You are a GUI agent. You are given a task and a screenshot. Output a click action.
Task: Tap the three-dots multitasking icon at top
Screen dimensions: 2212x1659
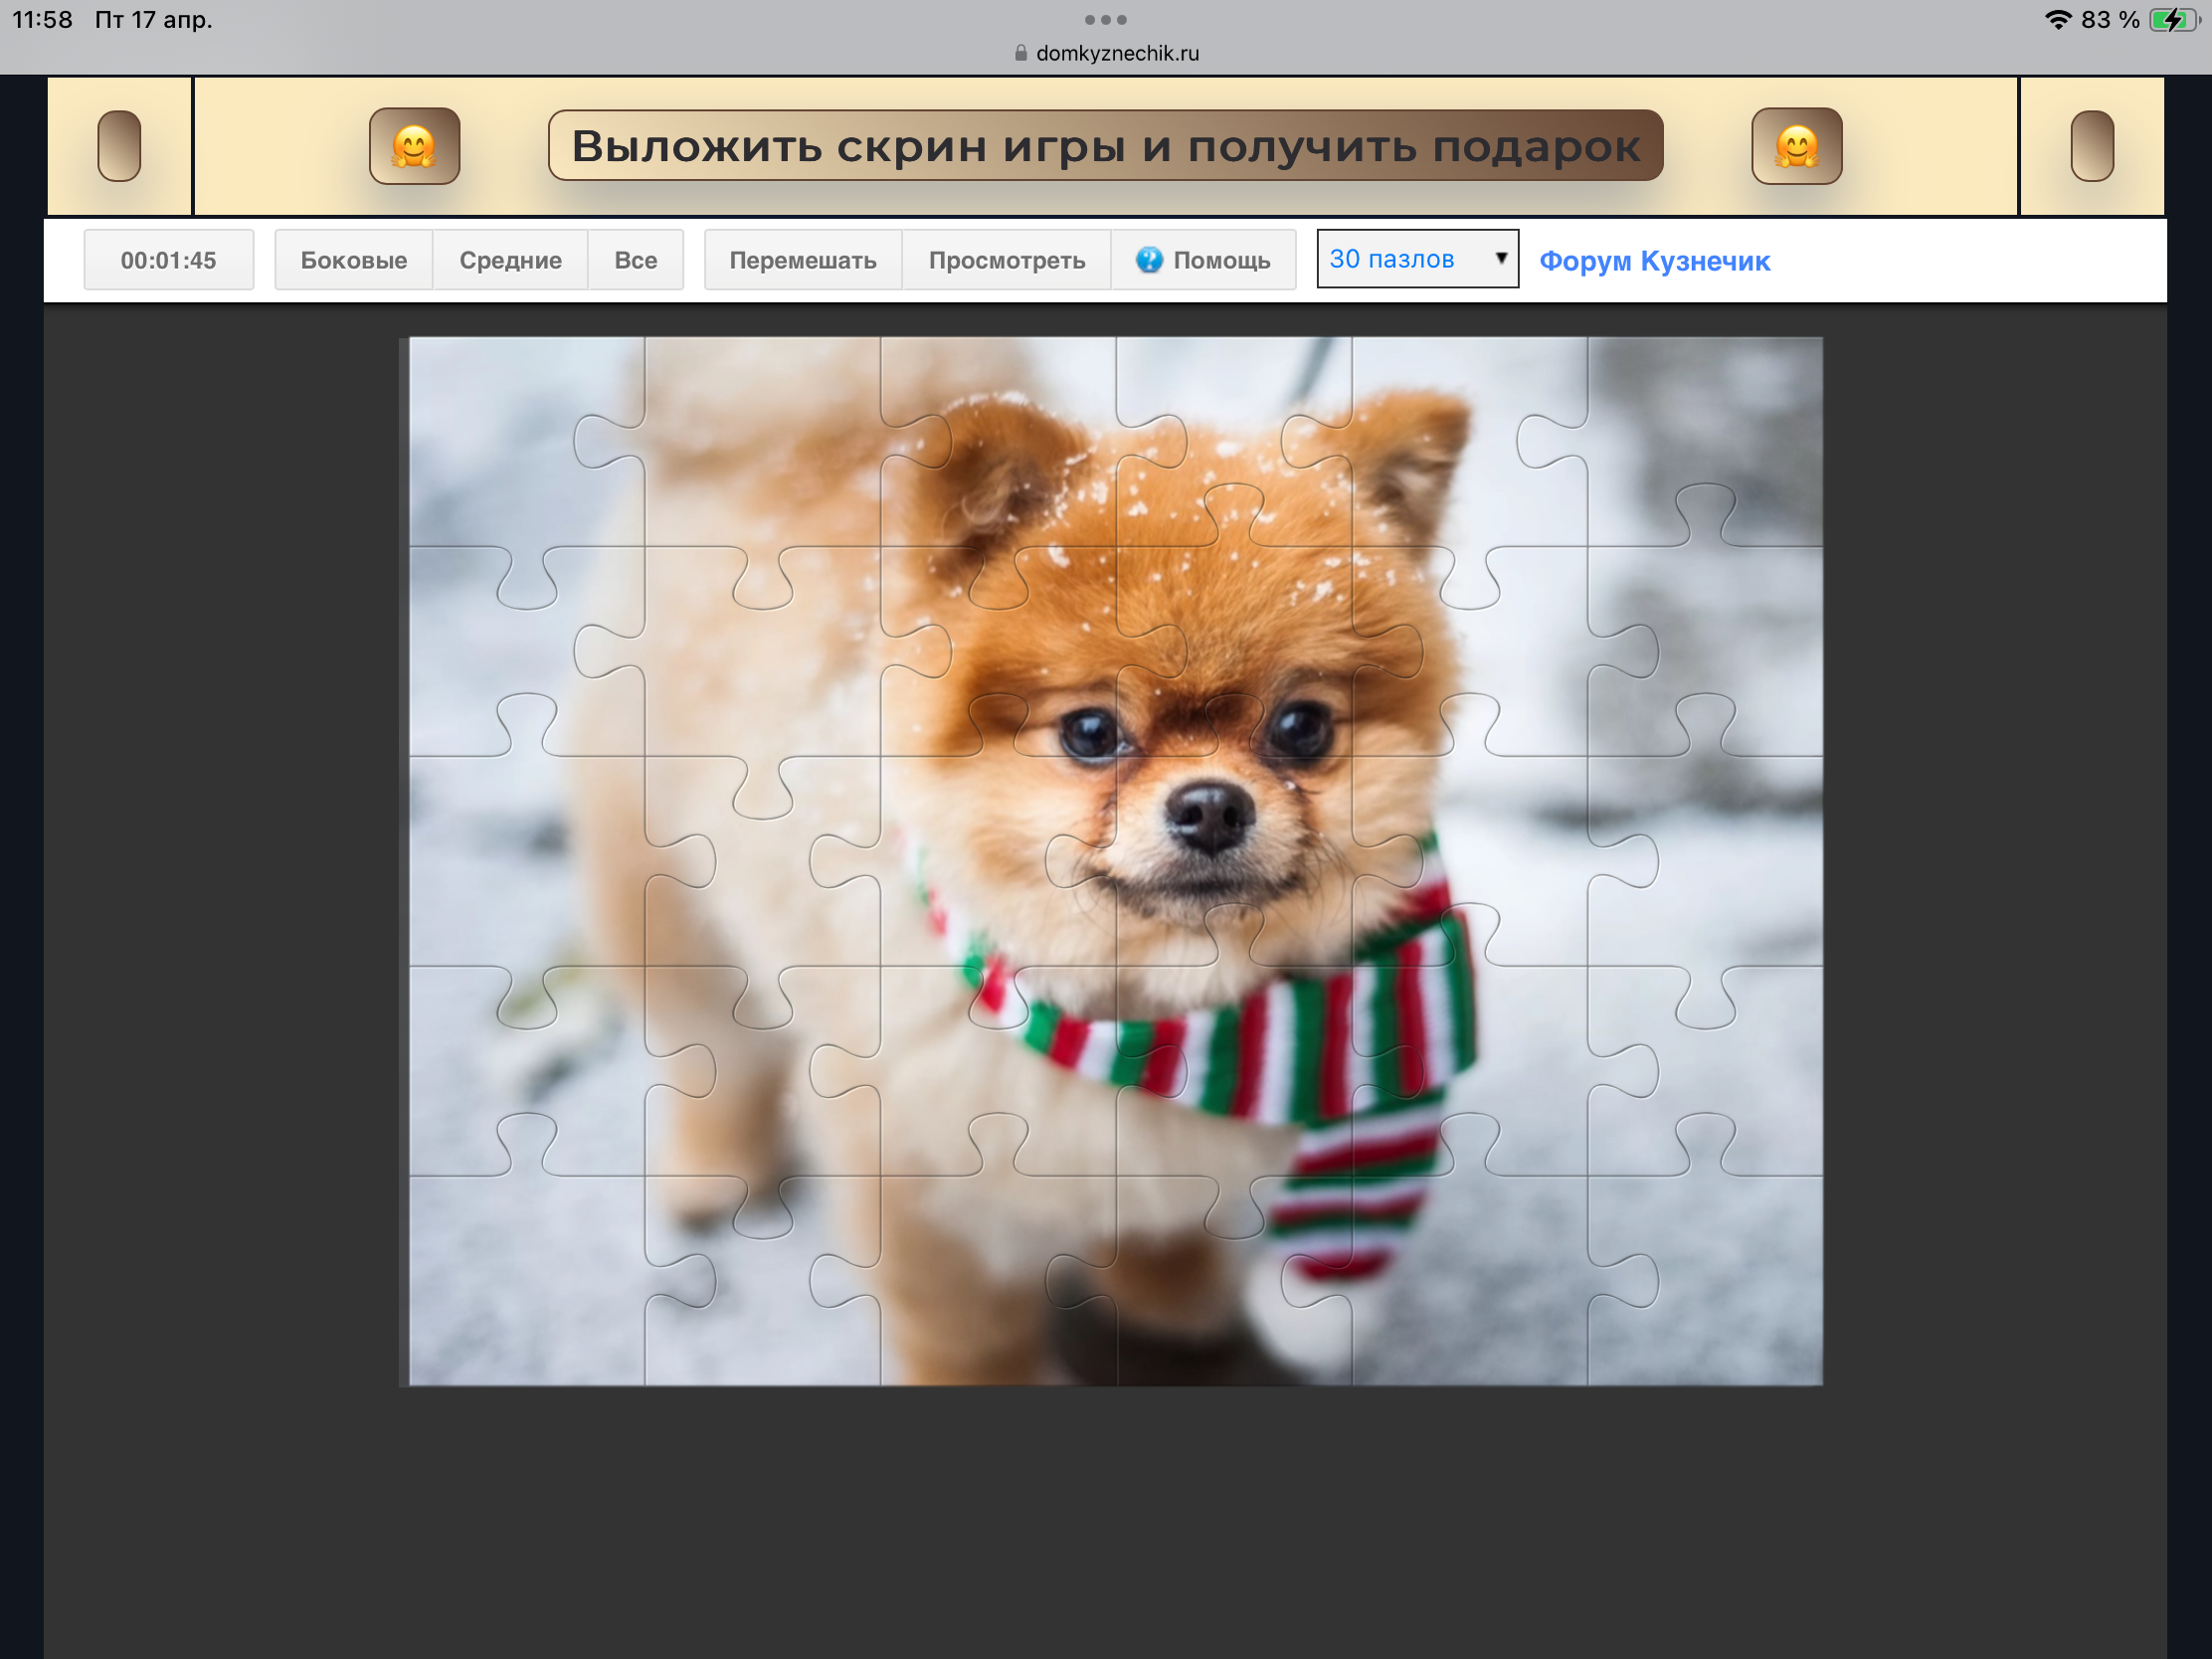point(1105,20)
